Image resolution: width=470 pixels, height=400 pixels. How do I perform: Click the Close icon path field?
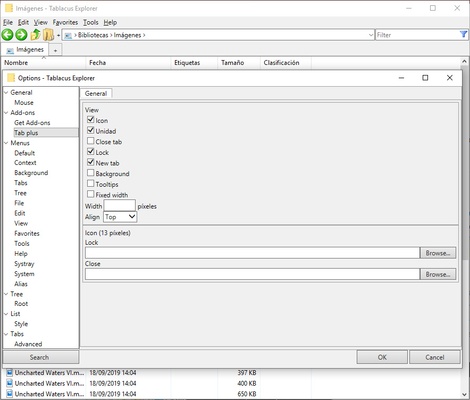click(252, 274)
